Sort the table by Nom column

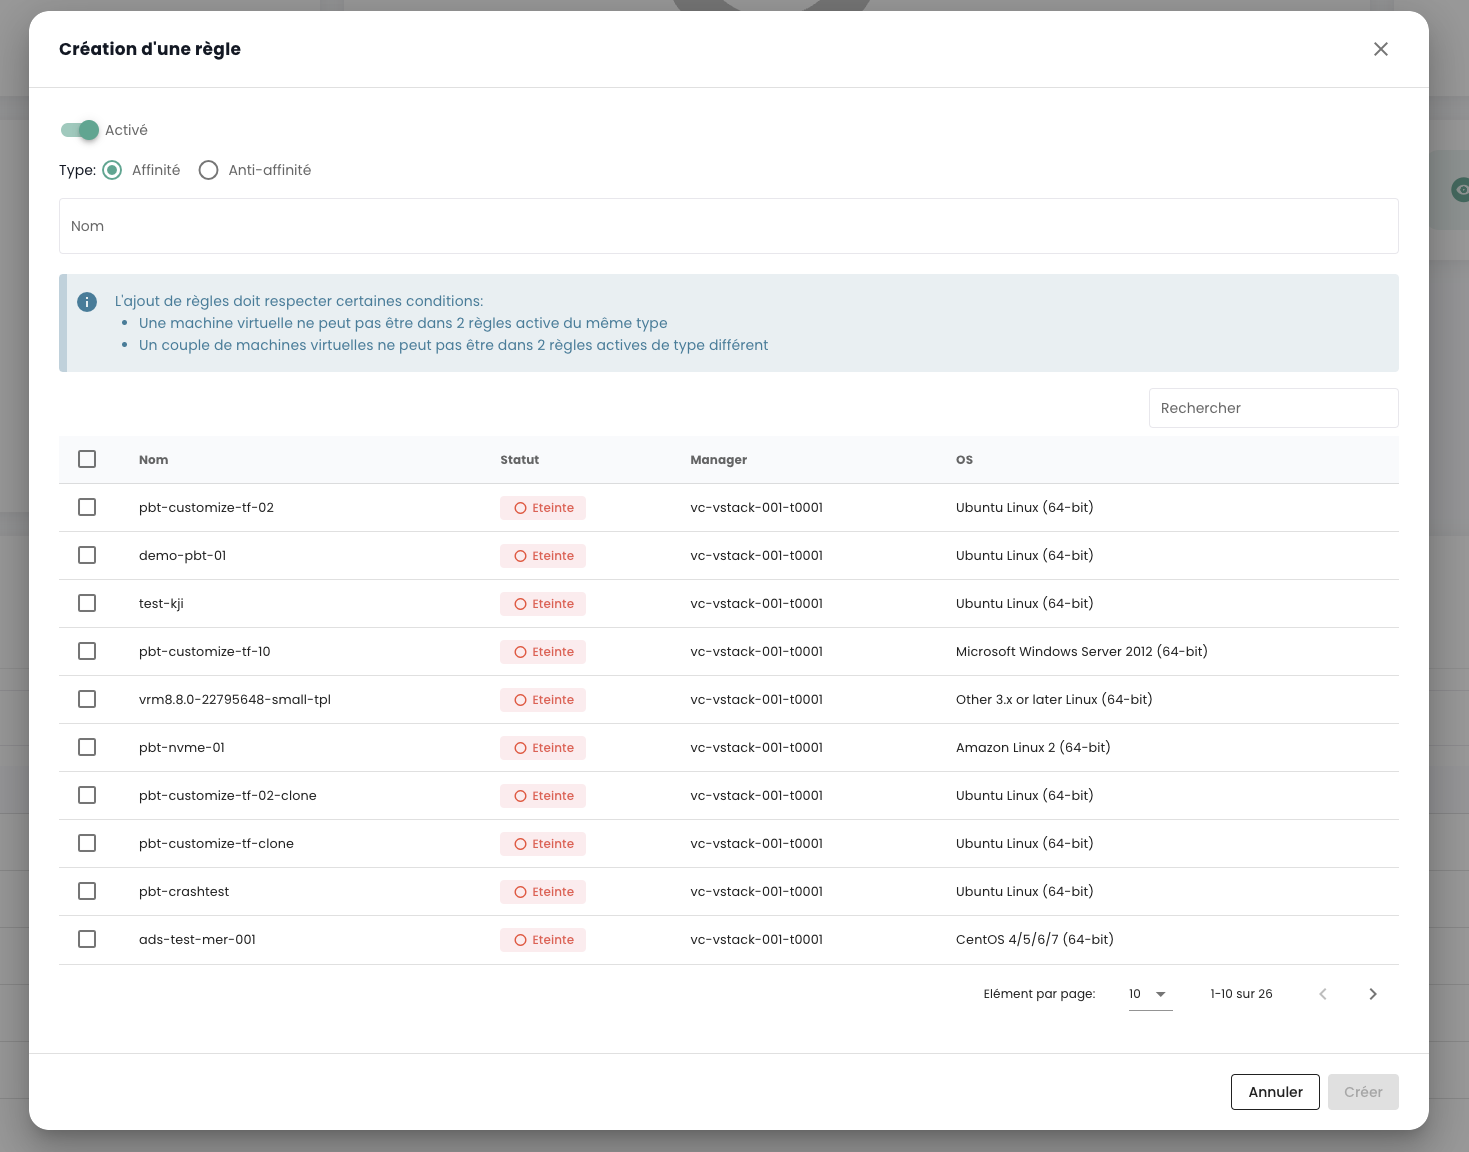pos(153,460)
